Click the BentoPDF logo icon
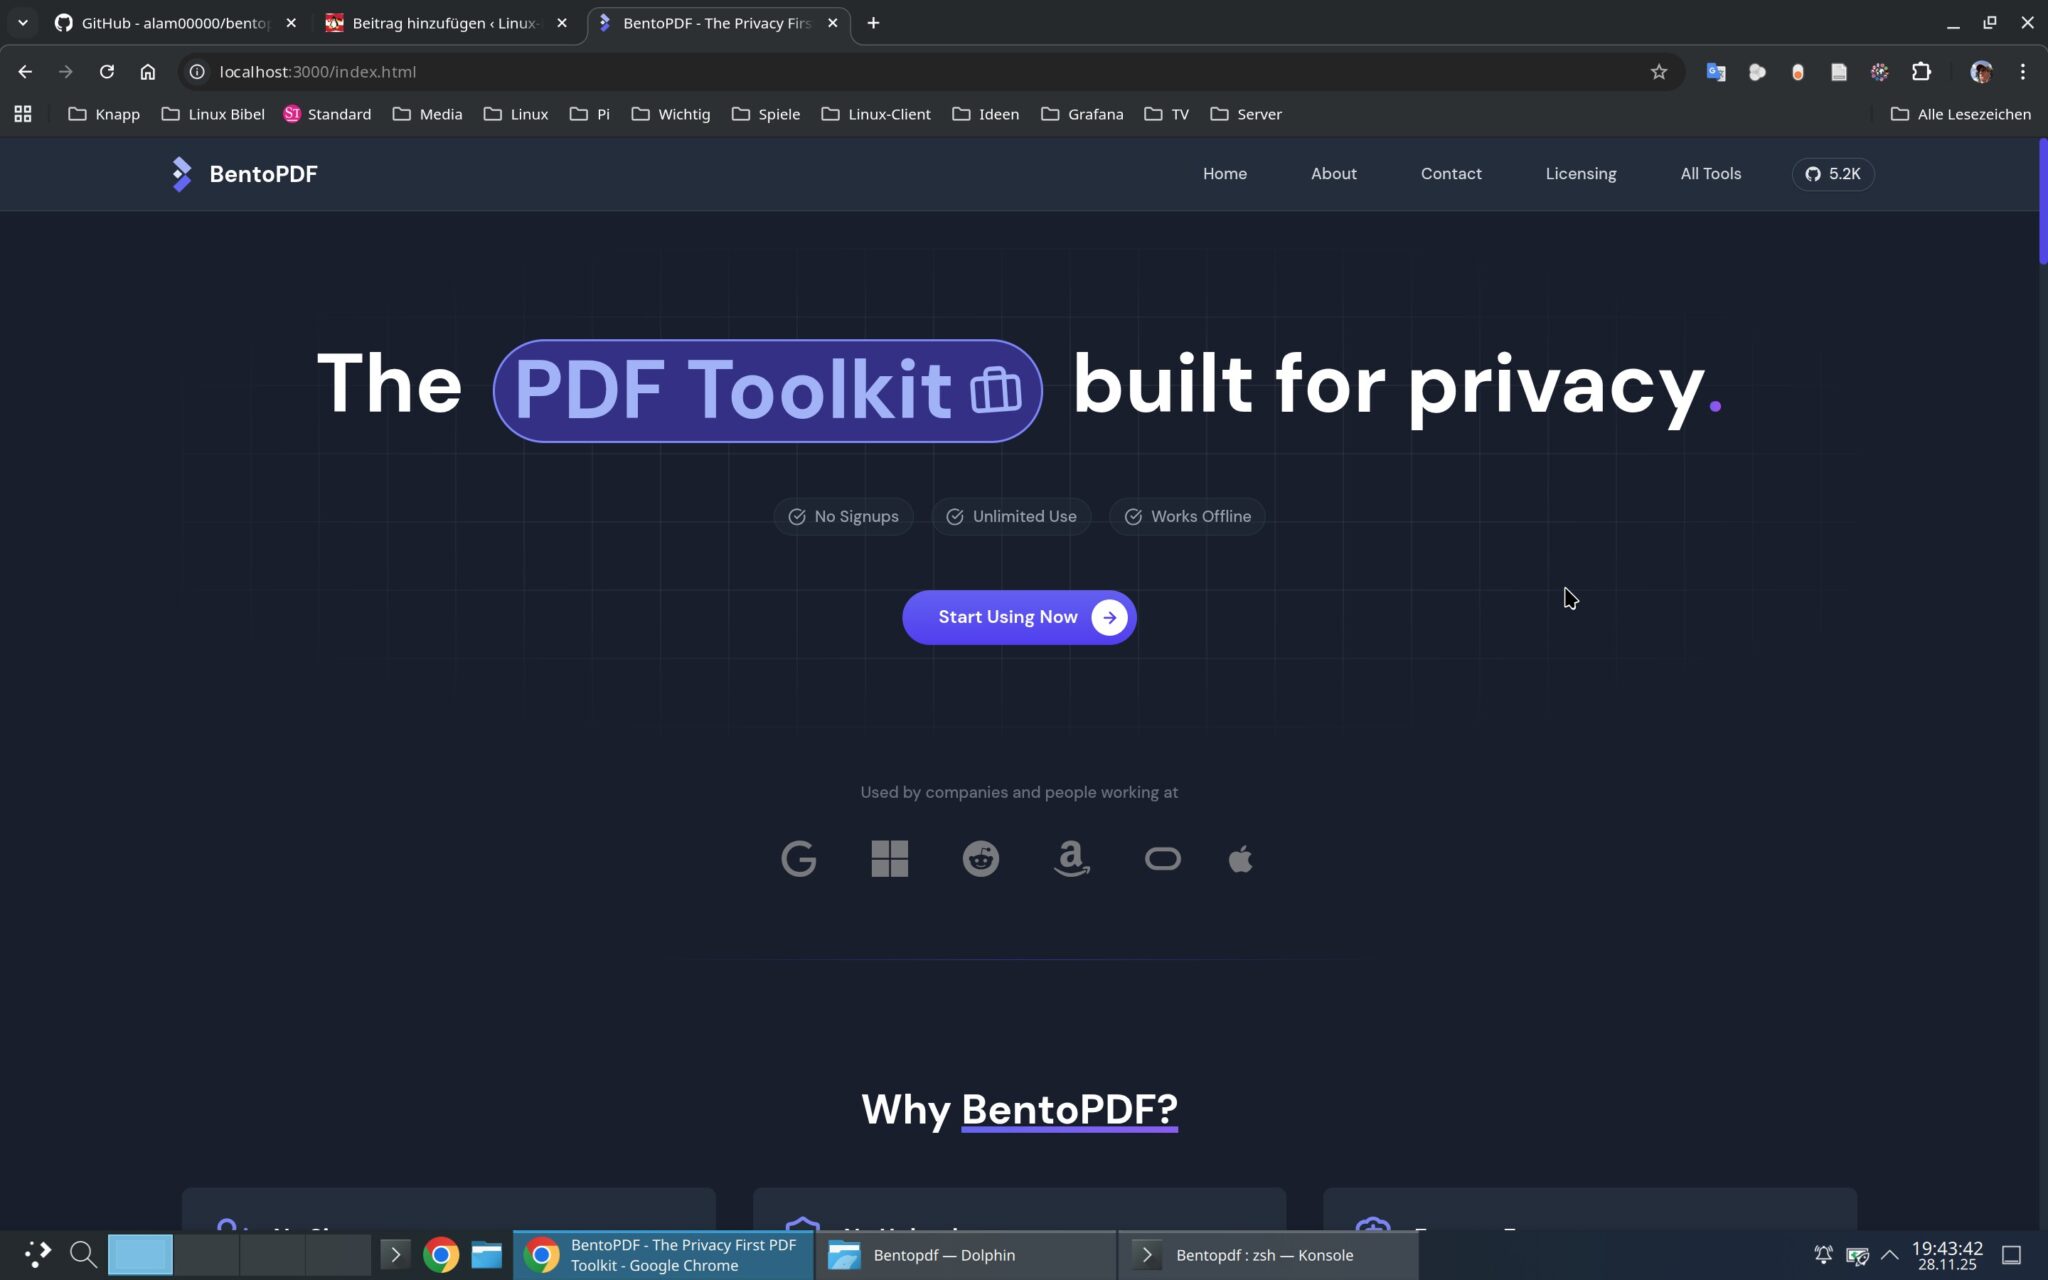The image size is (2048, 1280). (x=181, y=173)
